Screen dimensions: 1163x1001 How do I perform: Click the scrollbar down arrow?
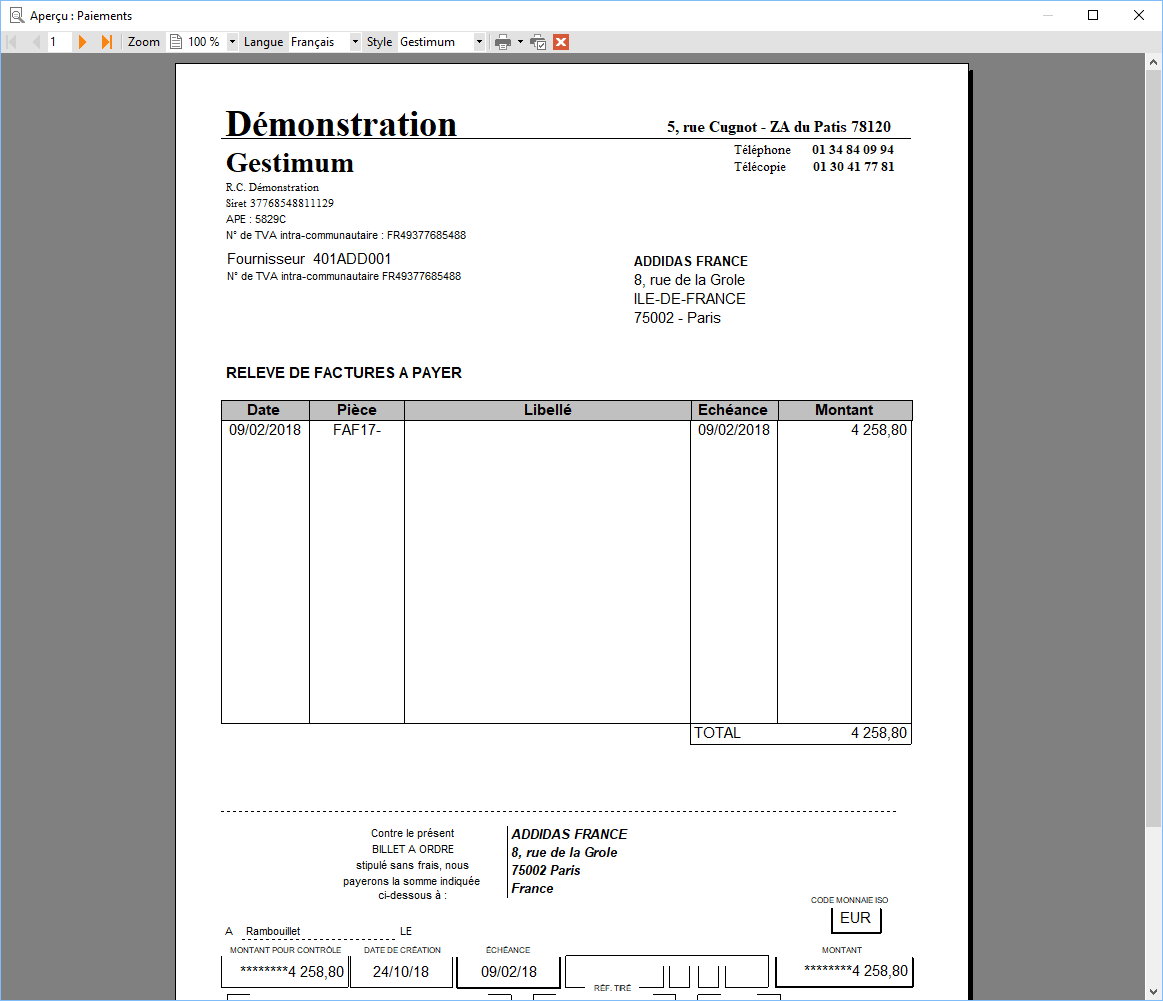[x=1153, y=991]
